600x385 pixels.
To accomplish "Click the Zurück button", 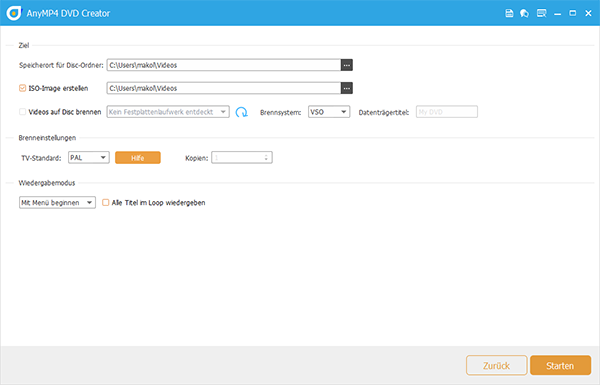I will (496, 365).
